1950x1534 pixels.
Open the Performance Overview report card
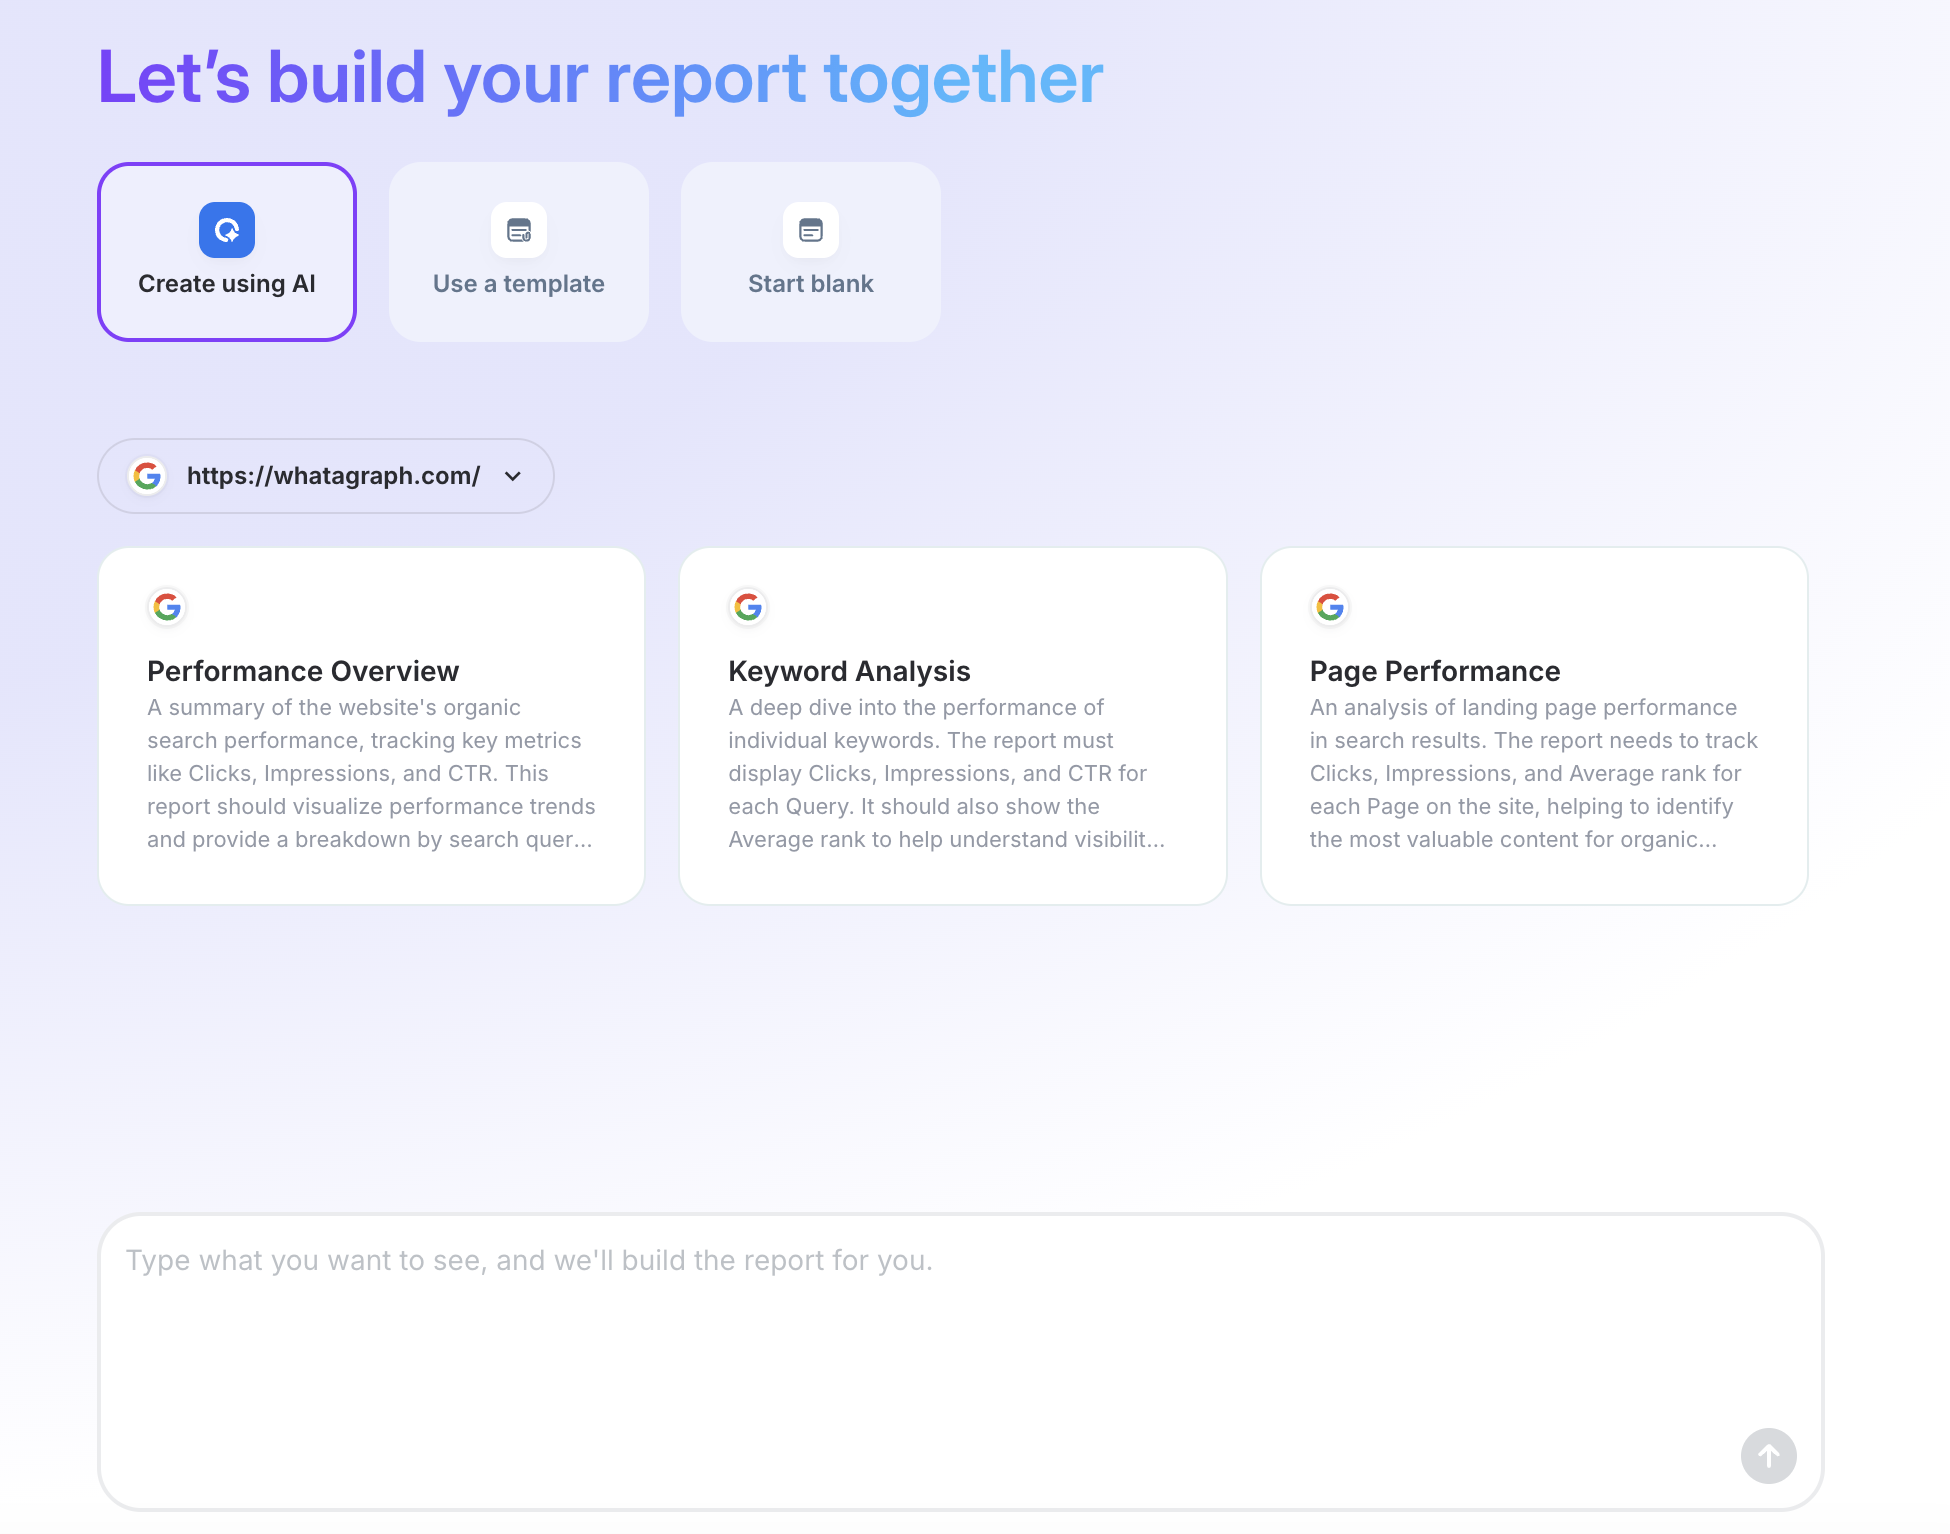371,725
